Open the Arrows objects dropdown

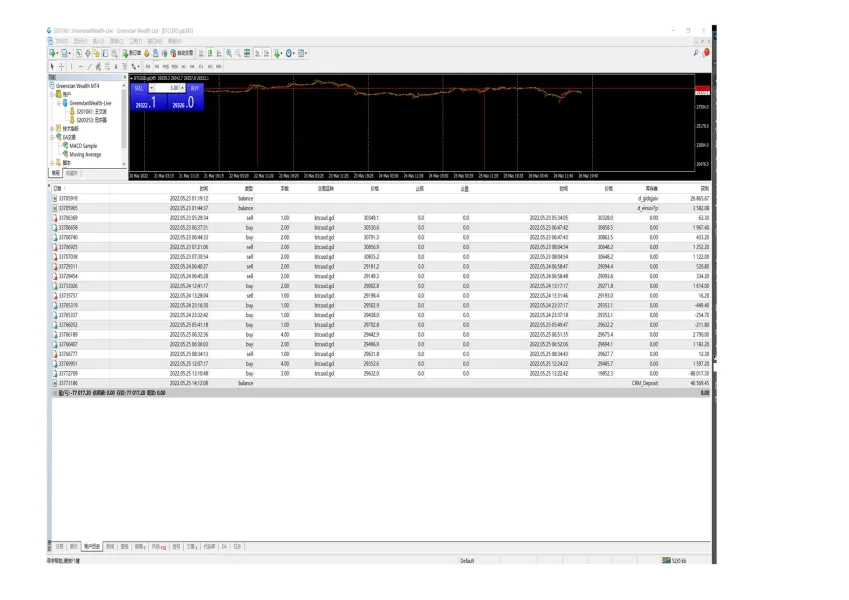[135, 66]
